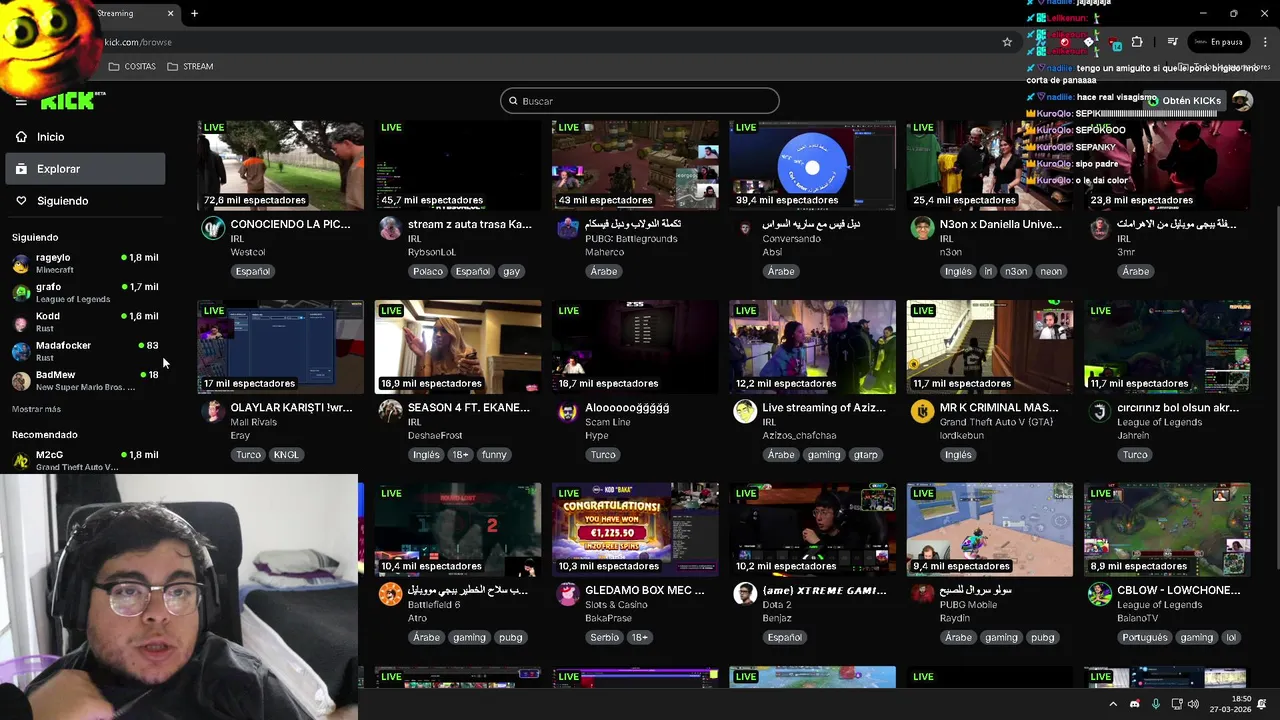Open the Battlefield 6 category link
Image resolution: width=1280 pixels, height=720 pixels.
pyautogui.click(x=434, y=605)
